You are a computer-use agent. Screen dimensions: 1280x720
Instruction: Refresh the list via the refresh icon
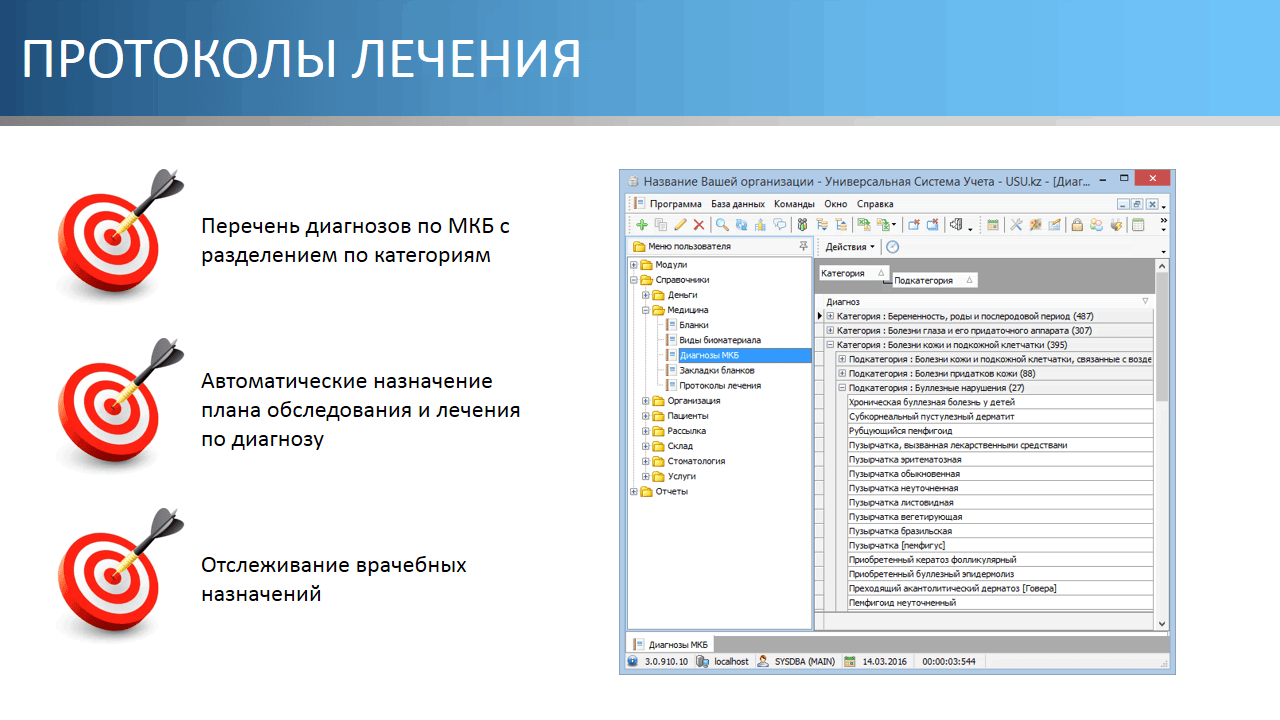(x=741, y=224)
